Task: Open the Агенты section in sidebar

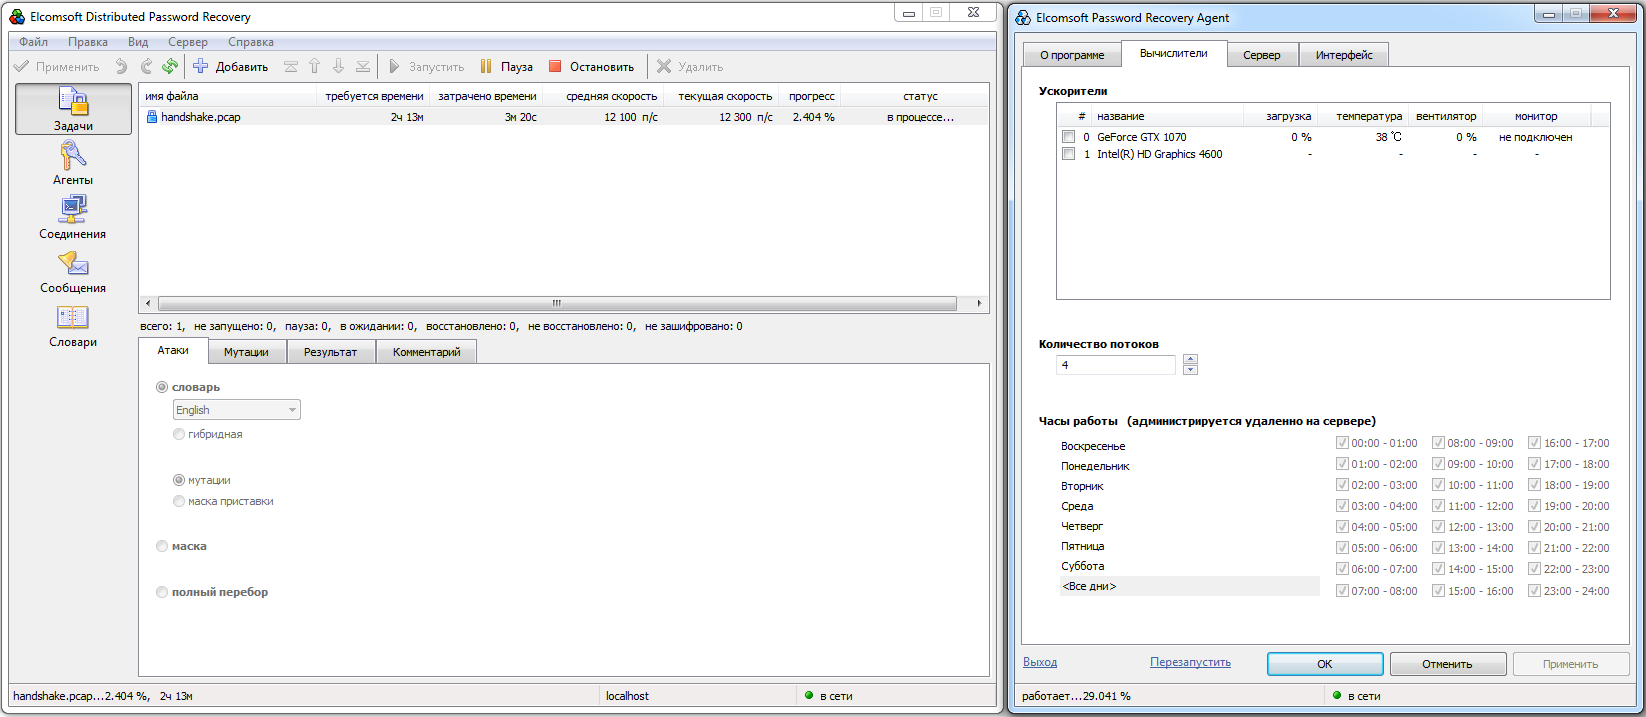Action: coord(73,163)
